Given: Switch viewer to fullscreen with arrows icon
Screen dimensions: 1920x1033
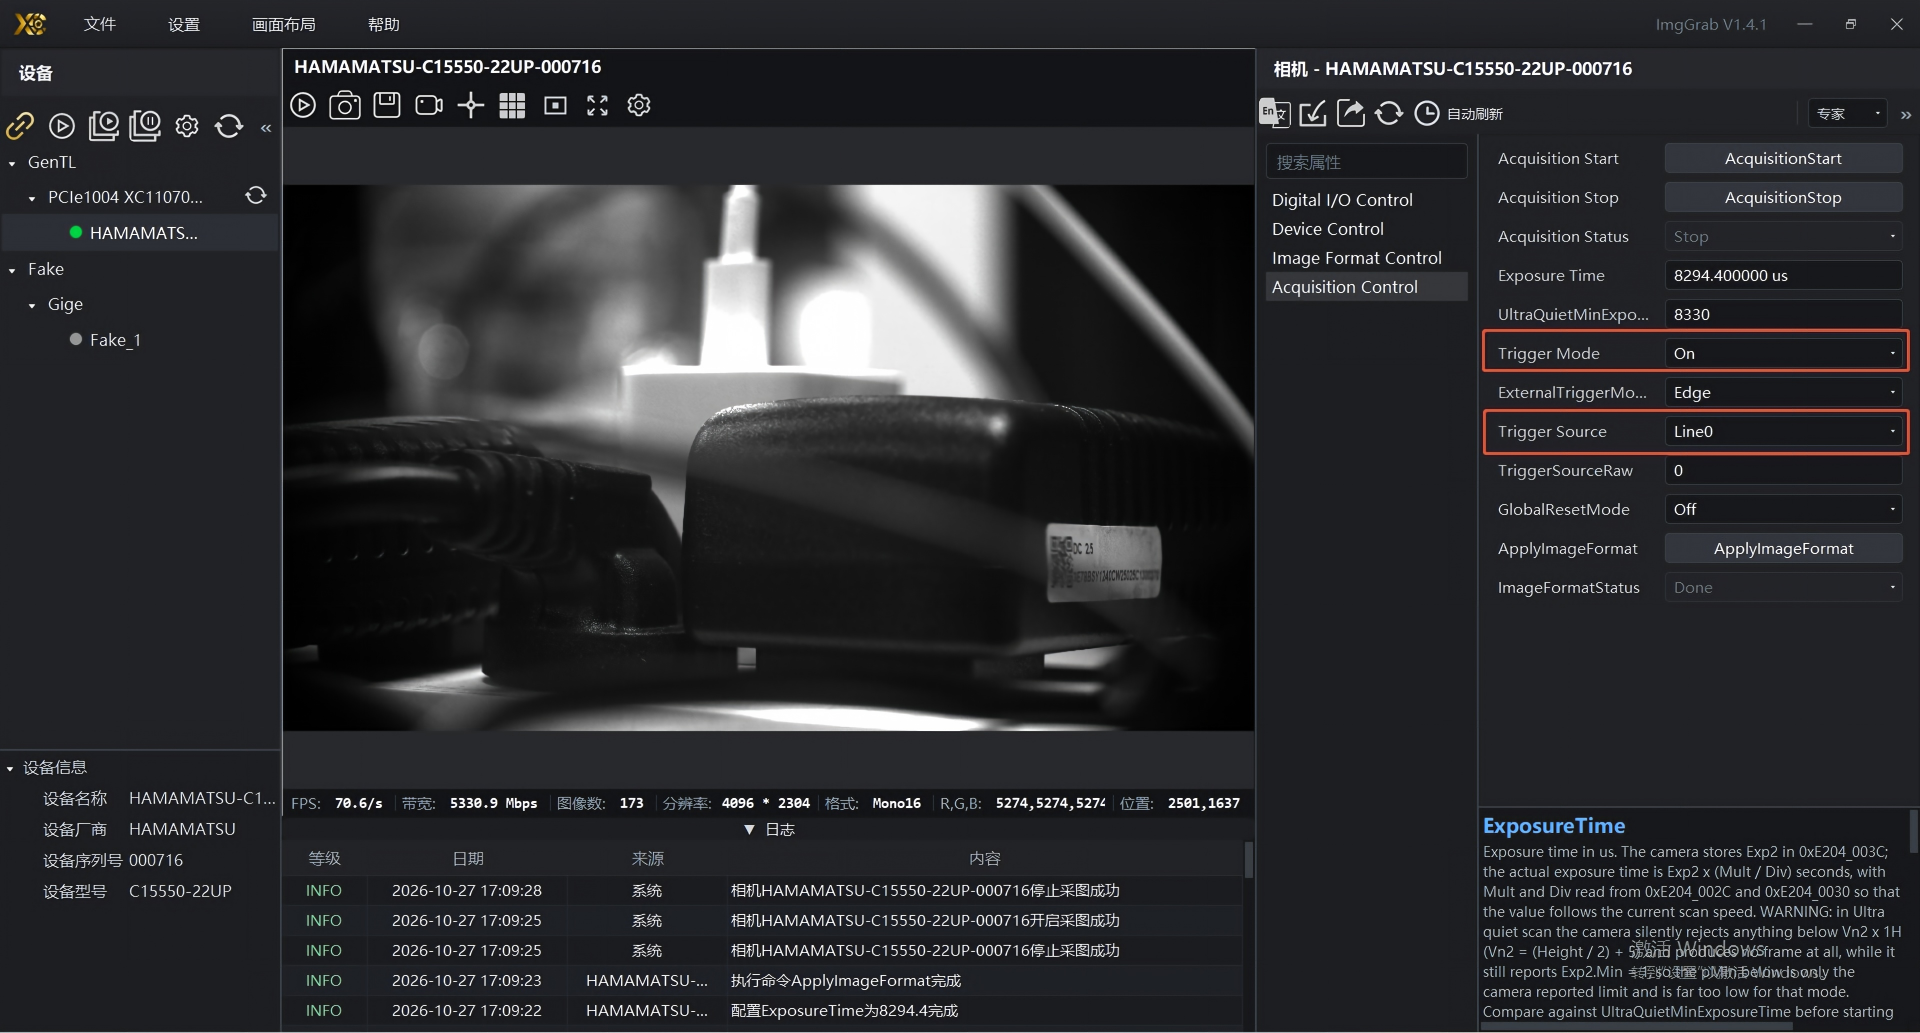Looking at the screenshot, I should [597, 105].
